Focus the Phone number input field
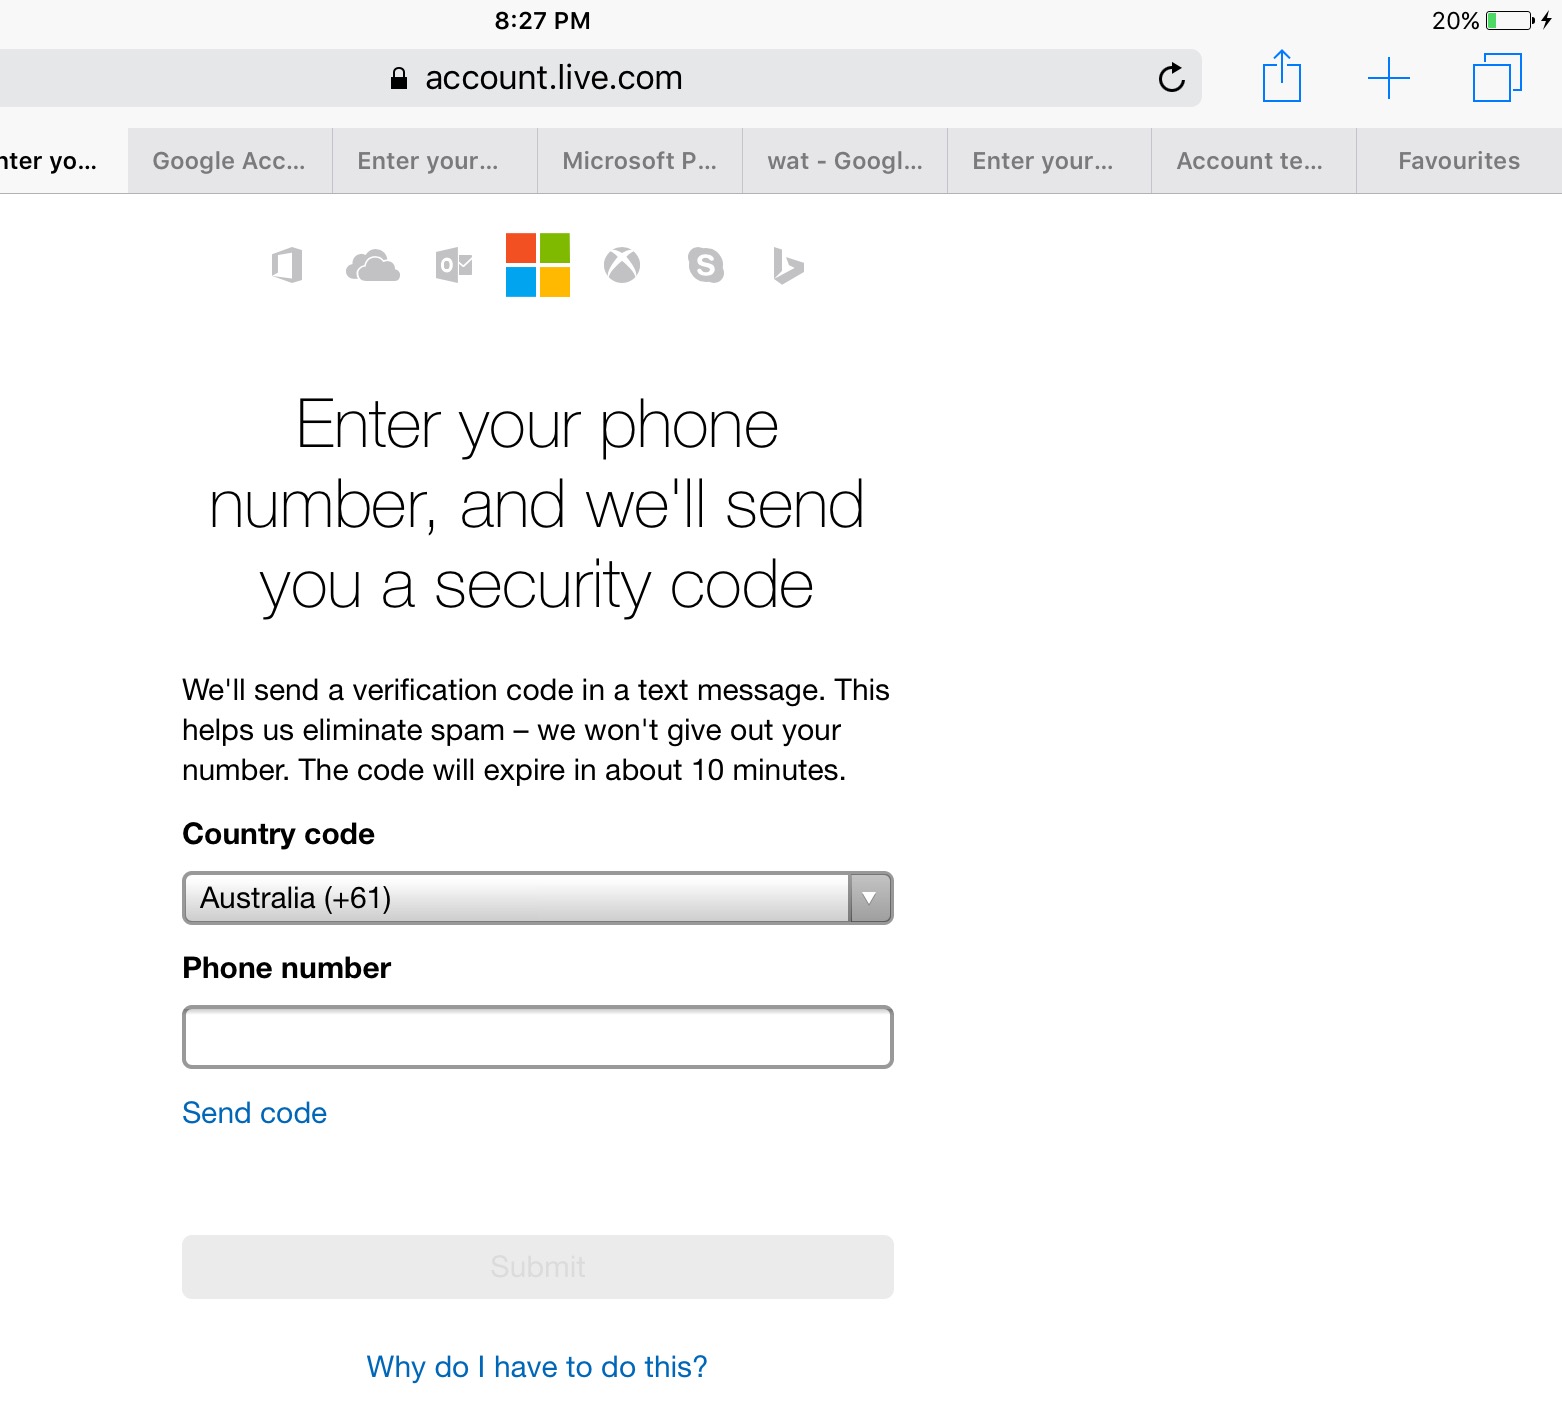 point(537,1037)
